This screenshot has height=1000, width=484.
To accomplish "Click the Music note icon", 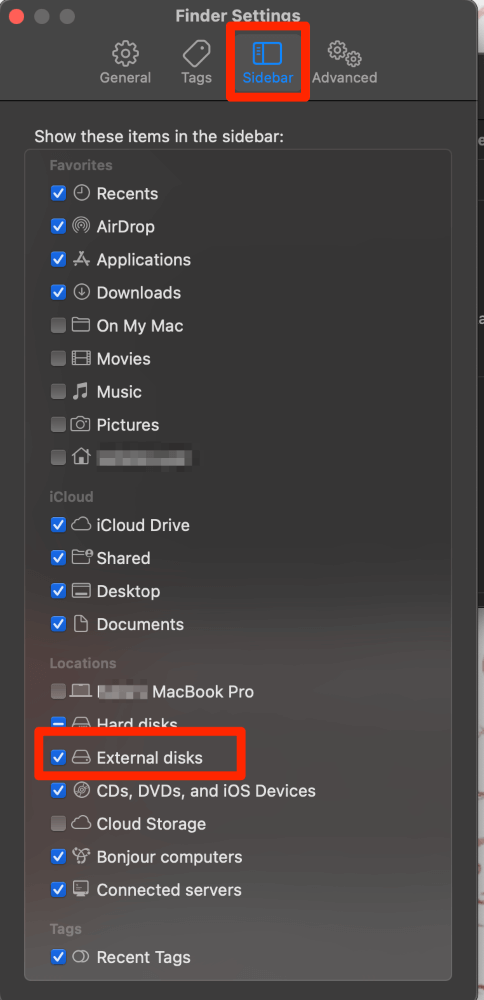I will (x=81, y=392).
